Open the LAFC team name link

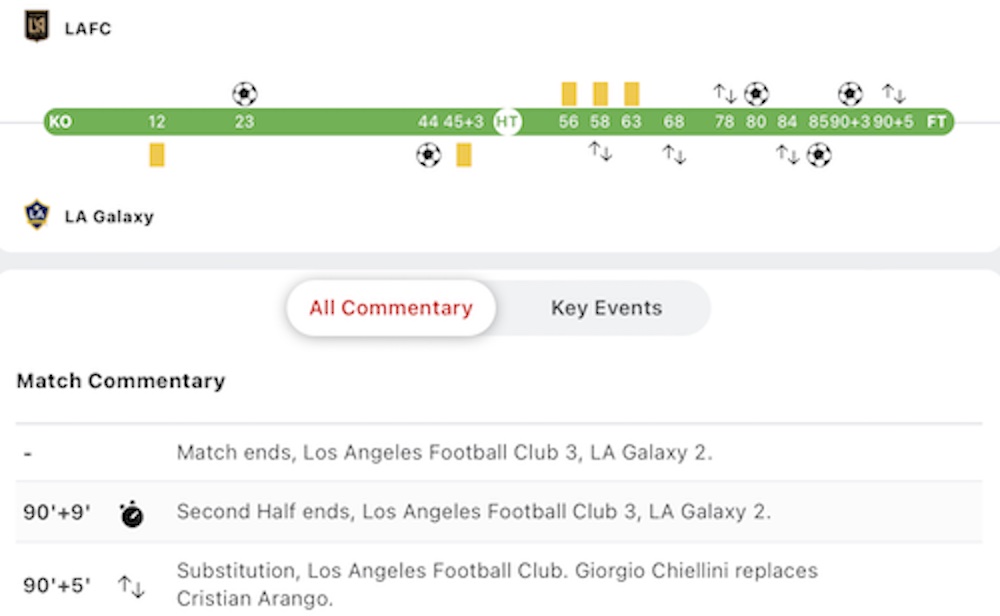[88, 29]
